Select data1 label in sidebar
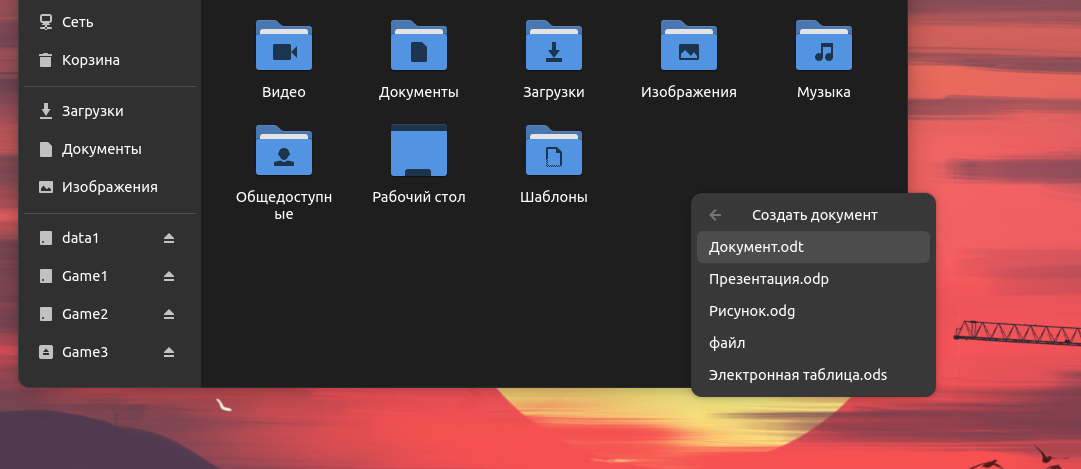Screen dimensions: 1081x469 [81, 238]
